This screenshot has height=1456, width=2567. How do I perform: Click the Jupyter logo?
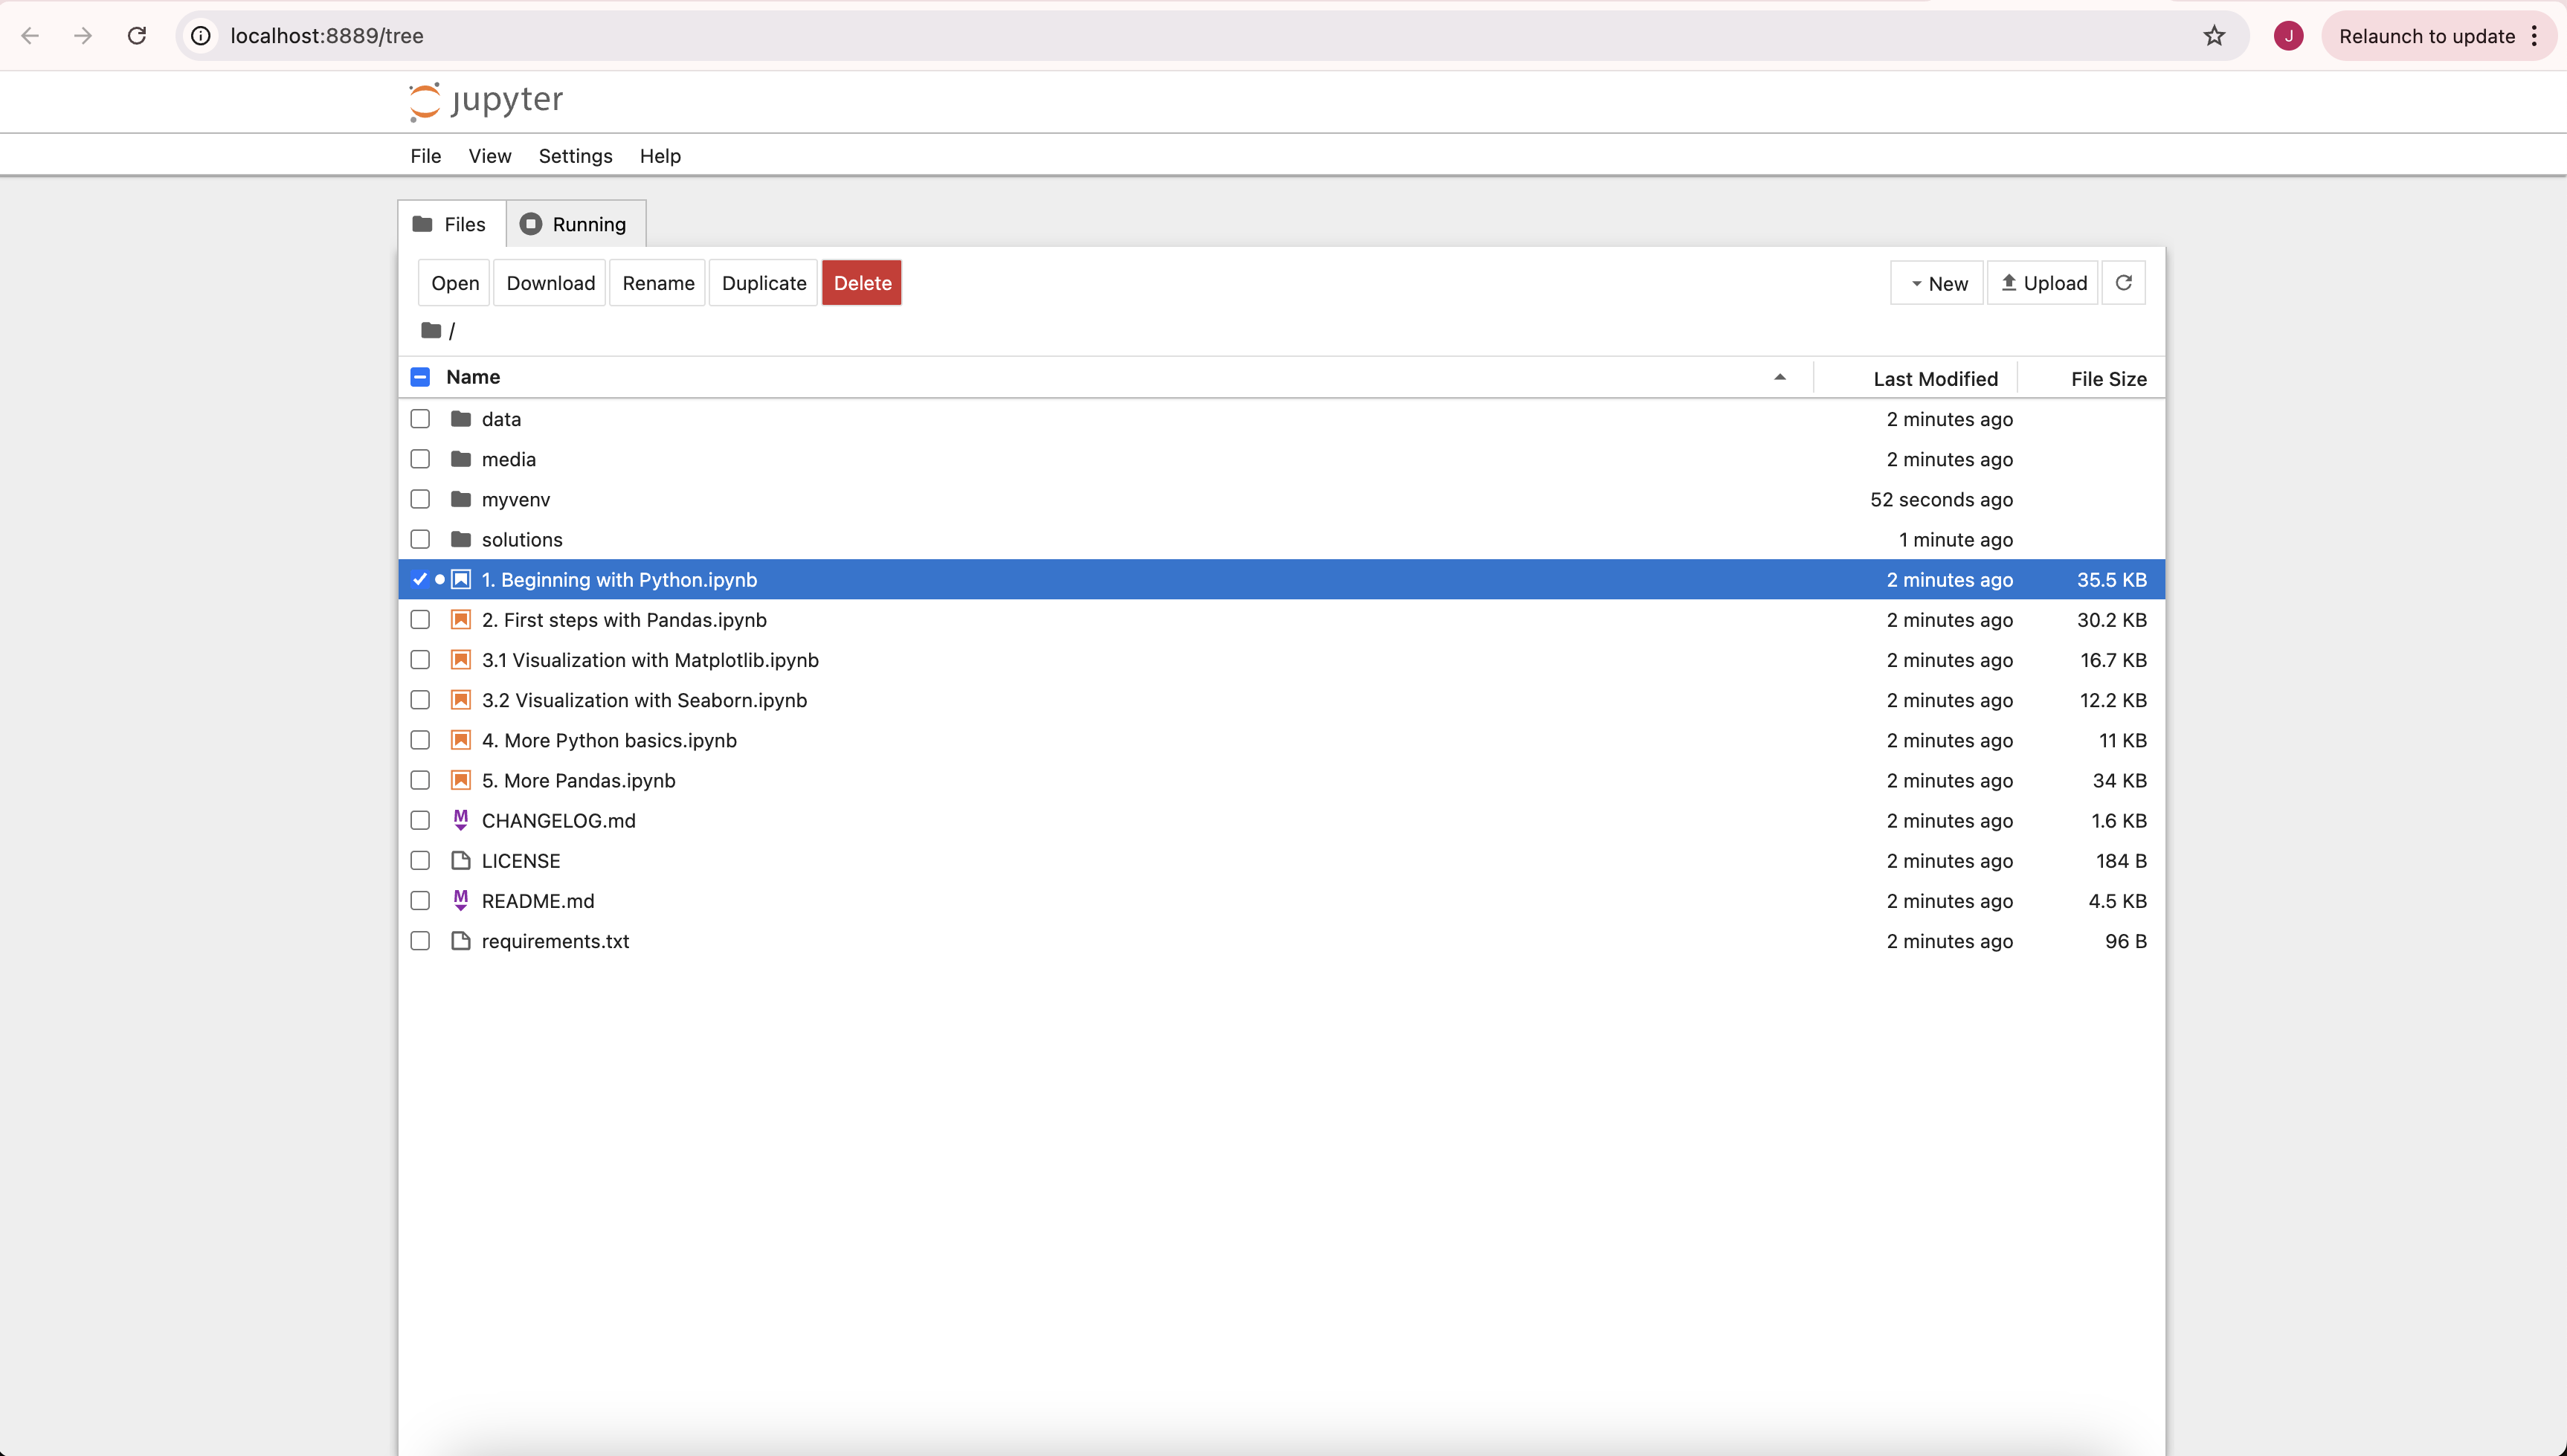pyautogui.click(x=486, y=100)
